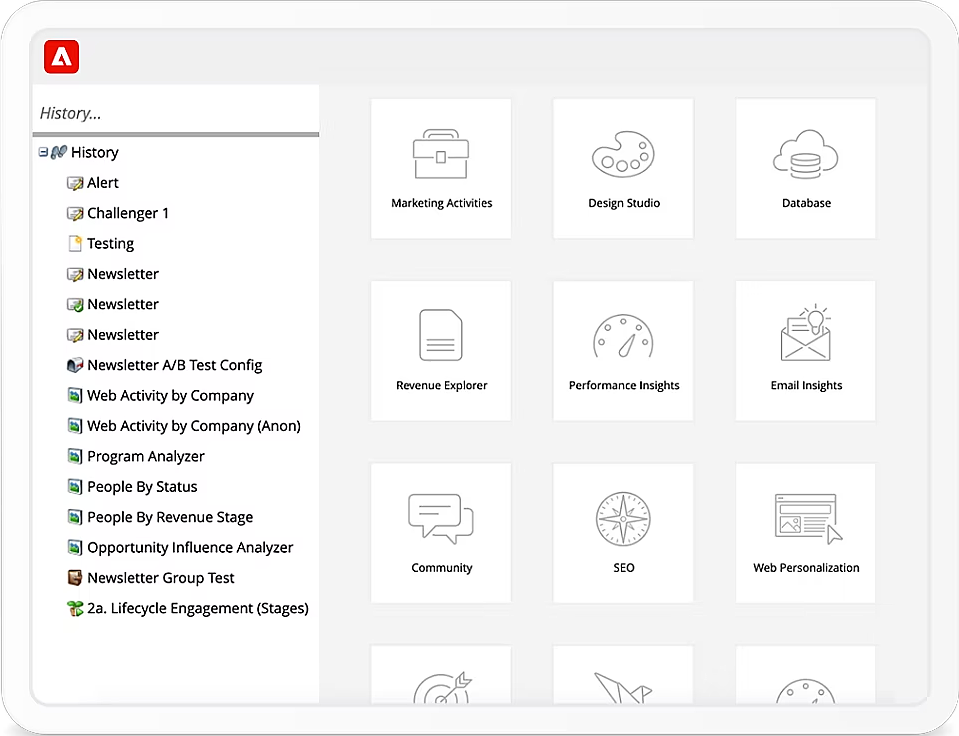The width and height of the screenshot is (959, 736).
Task: Click the Performance Insights label
Action: (x=624, y=385)
